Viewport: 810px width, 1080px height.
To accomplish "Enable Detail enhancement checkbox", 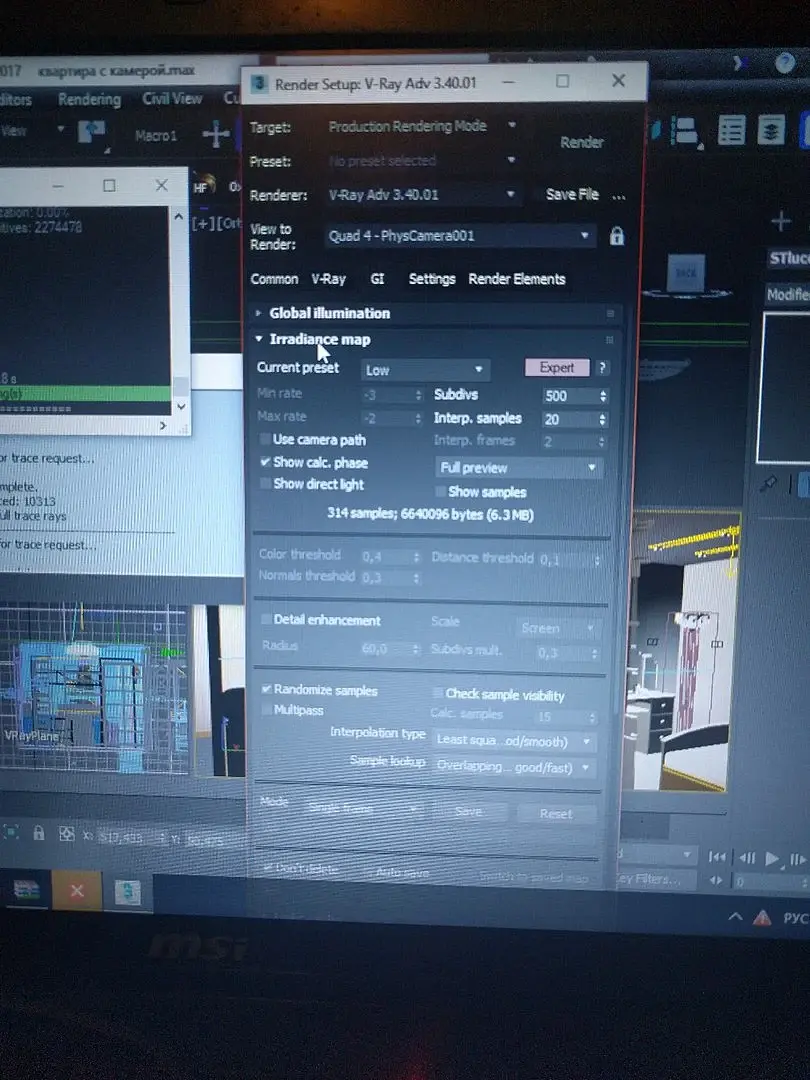I will 266,619.
